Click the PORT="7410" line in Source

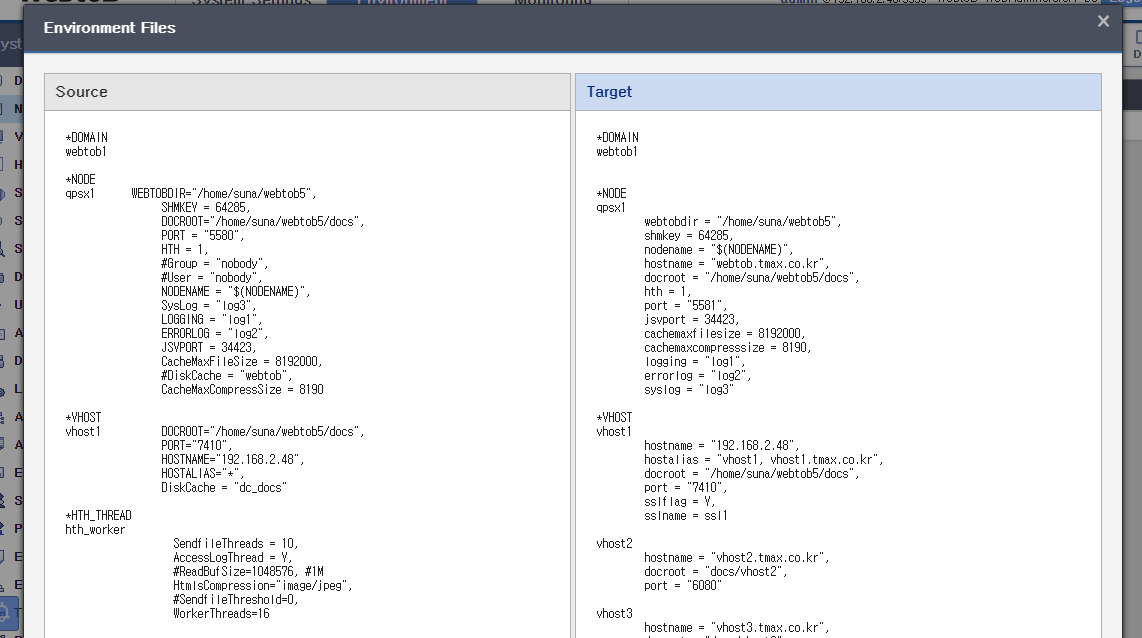click(x=197, y=446)
